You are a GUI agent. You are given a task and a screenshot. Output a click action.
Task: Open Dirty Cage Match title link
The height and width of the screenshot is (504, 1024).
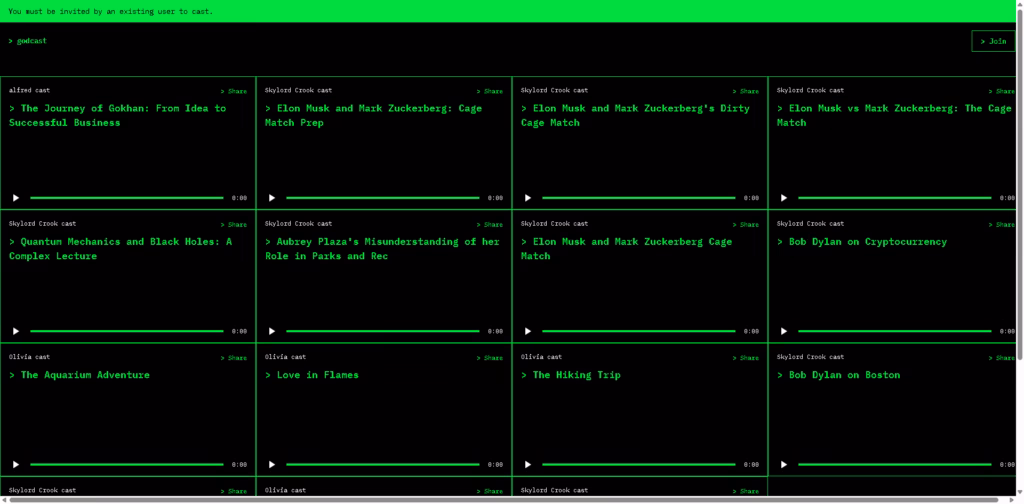coord(635,116)
